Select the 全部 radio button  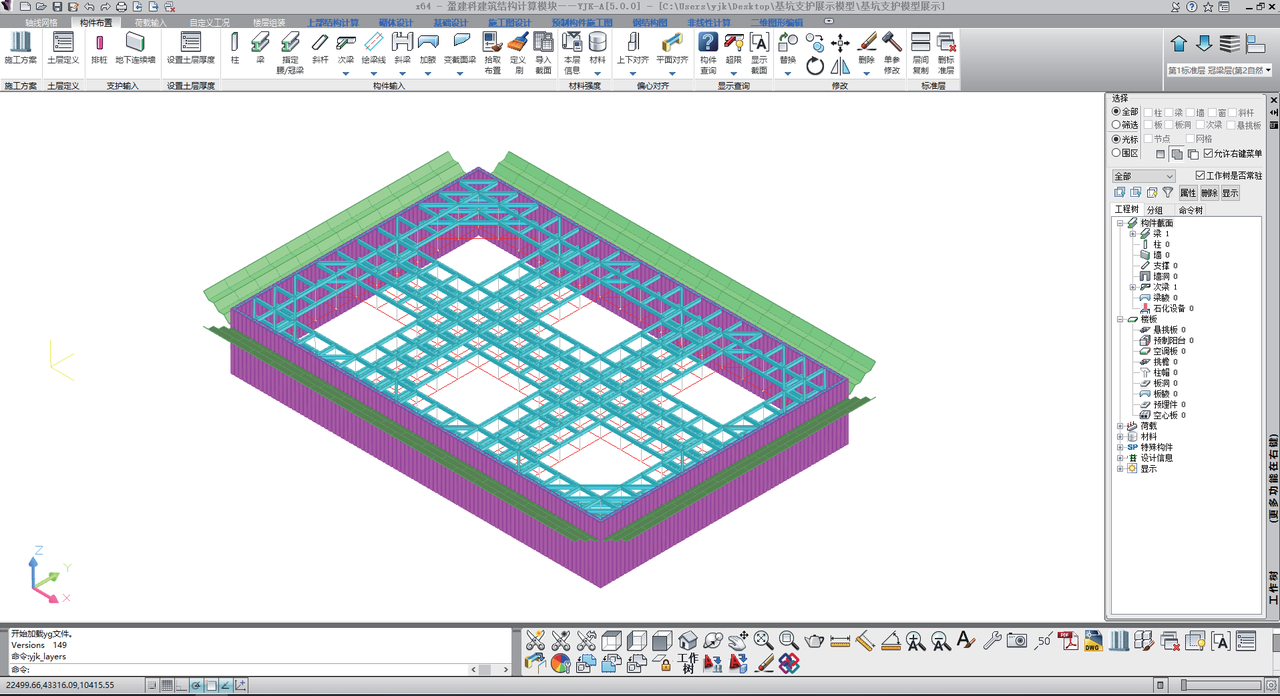(1125, 112)
